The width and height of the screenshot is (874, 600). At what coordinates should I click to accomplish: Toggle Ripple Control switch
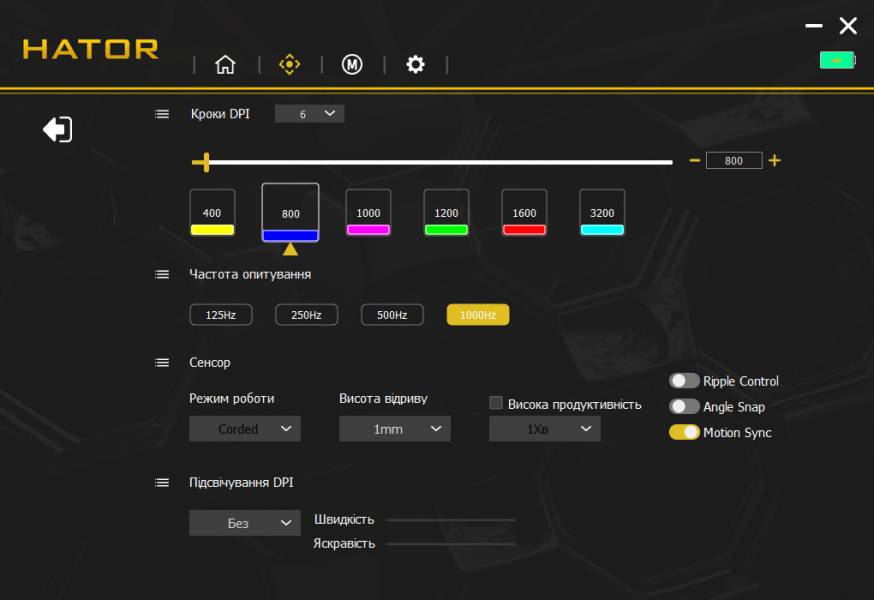(684, 381)
